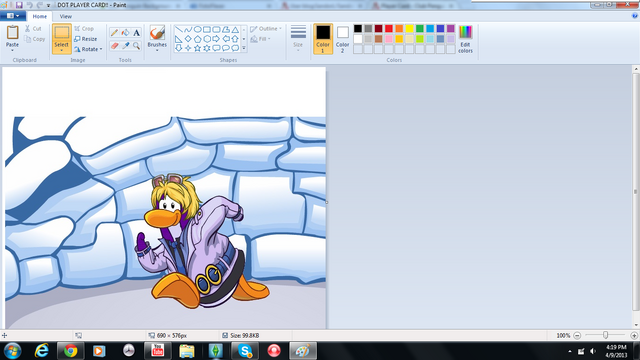The height and width of the screenshot is (360, 640).
Task: Open Google Chrome from the taskbar
Action: 71,351
